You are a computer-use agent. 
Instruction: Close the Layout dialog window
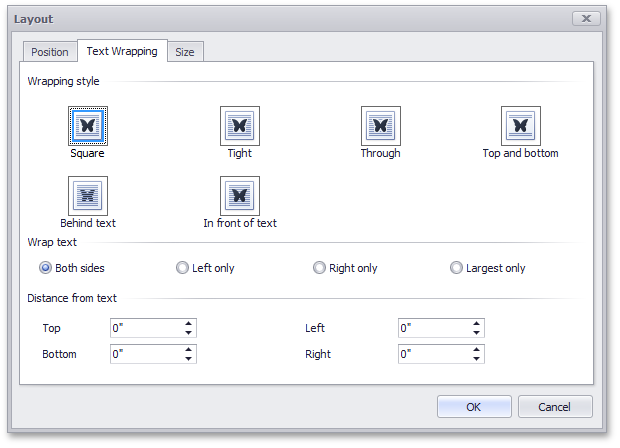coord(586,18)
